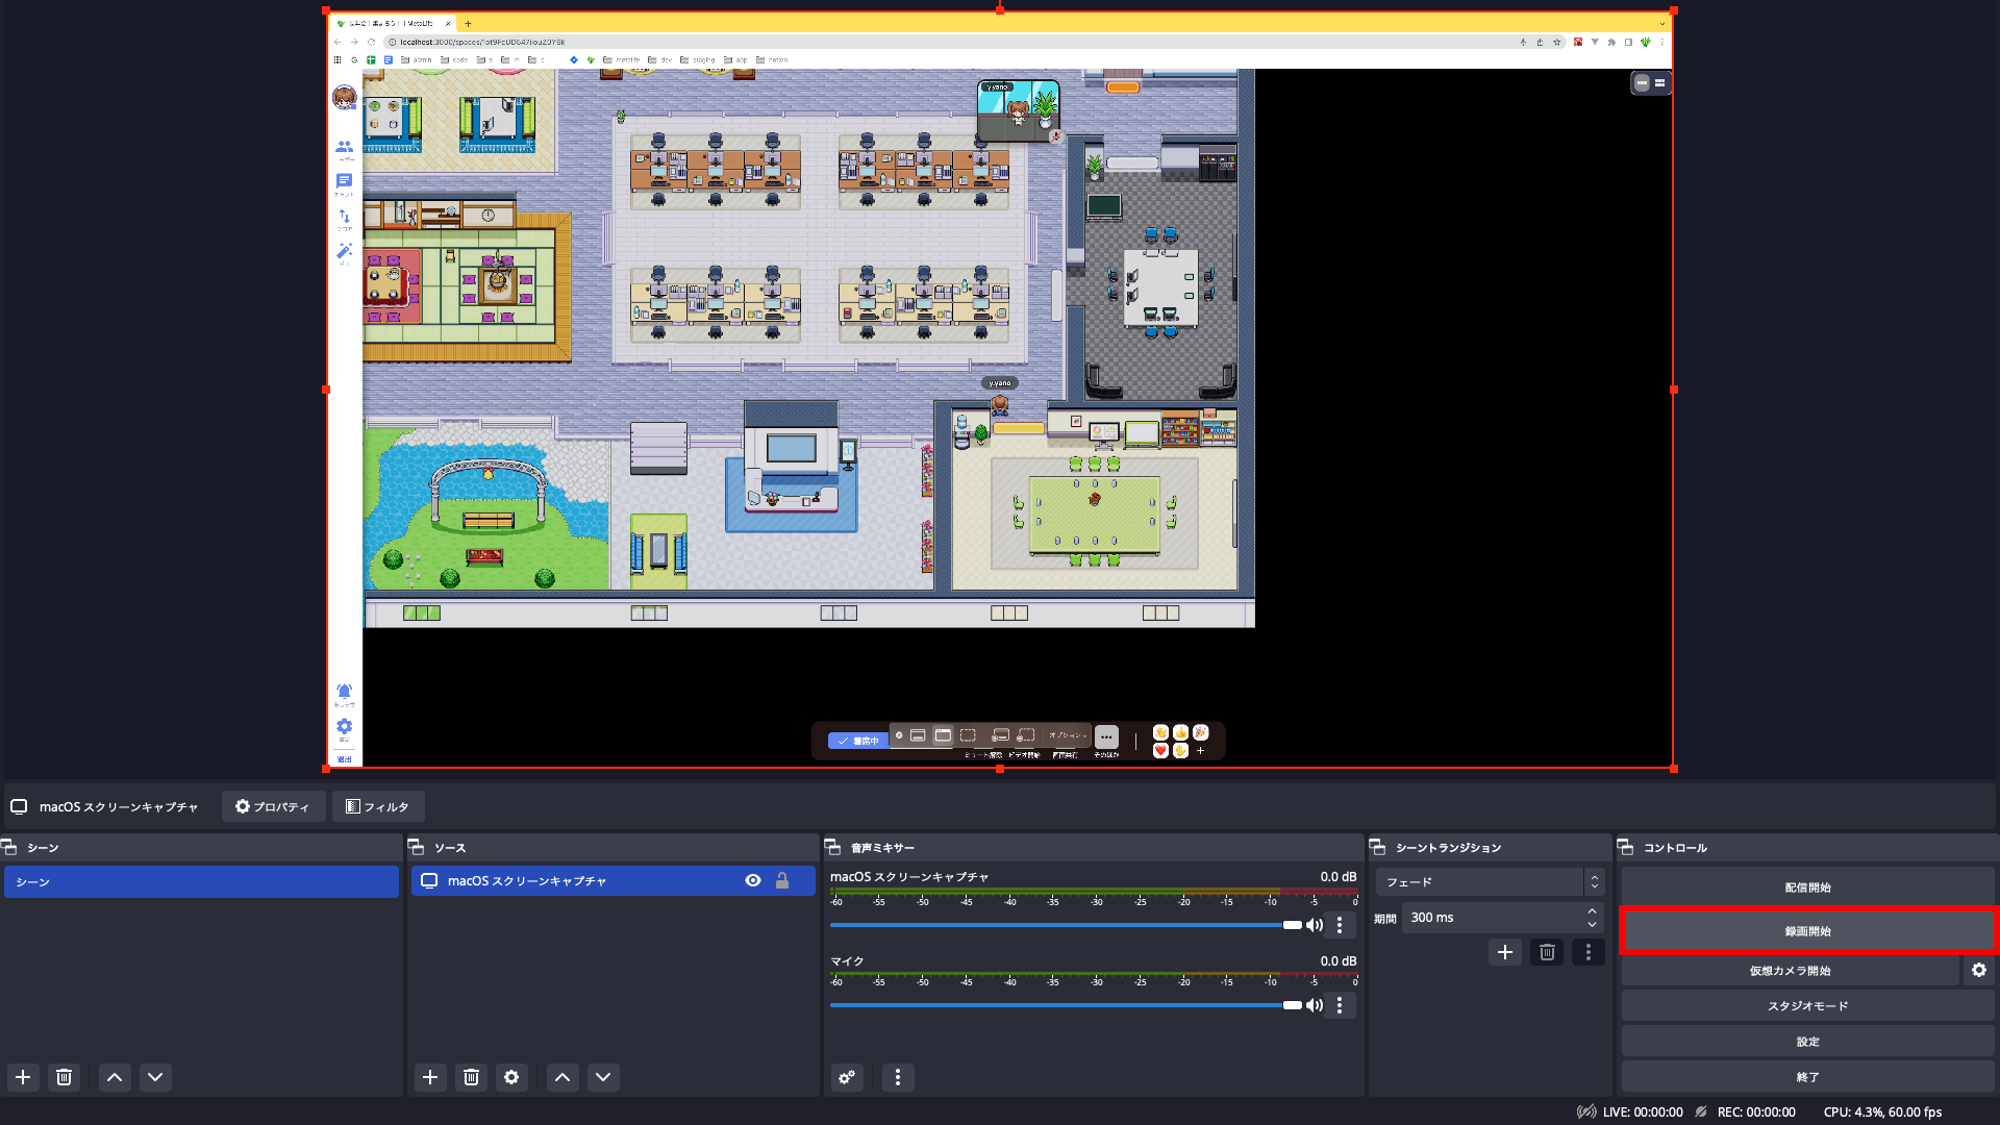This screenshot has height=1125, width=2000.
Task: Click the metalife bookmark folder in preview
Action: (621, 60)
